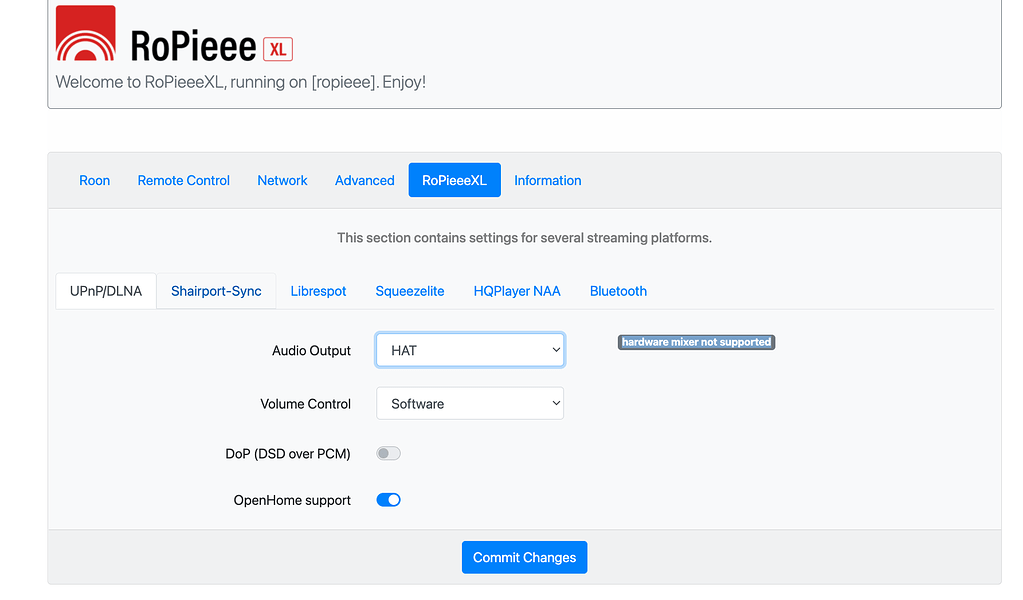This screenshot has height=600, width=1023.
Task: Open the Volume Control dropdown showing Software
Action: click(470, 403)
